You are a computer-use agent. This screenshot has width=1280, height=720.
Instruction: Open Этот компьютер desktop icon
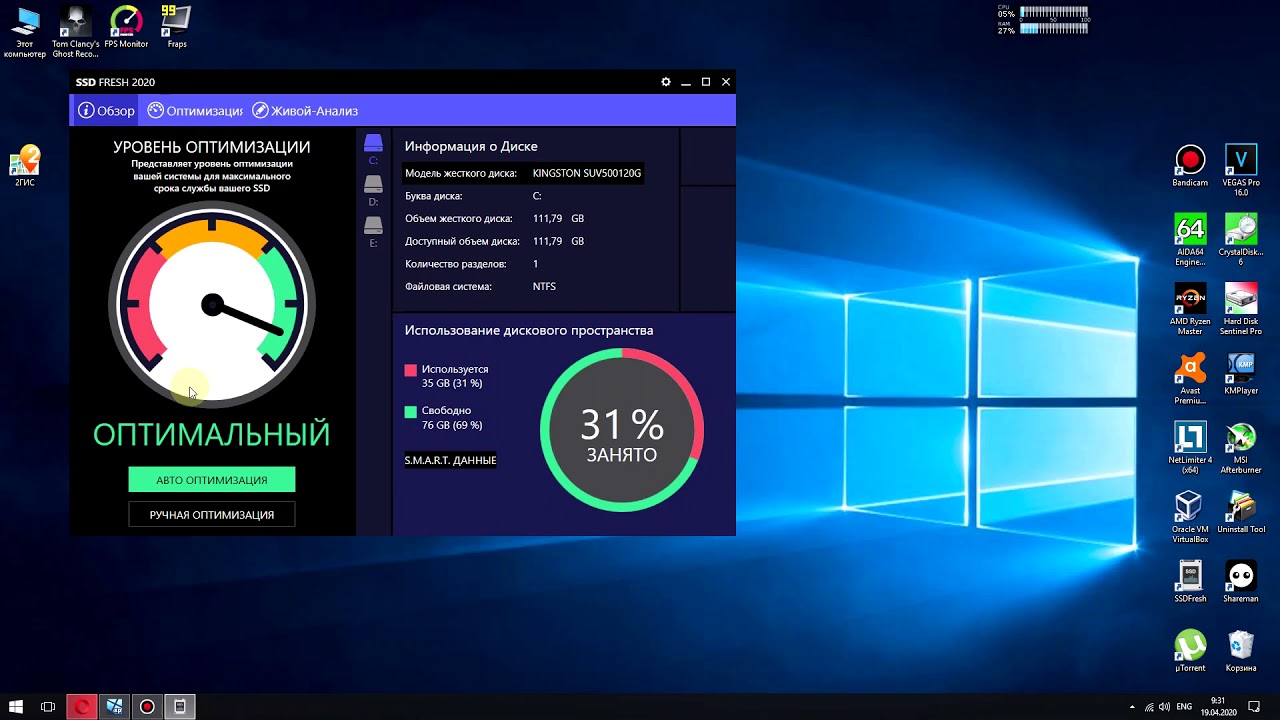click(x=25, y=32)
